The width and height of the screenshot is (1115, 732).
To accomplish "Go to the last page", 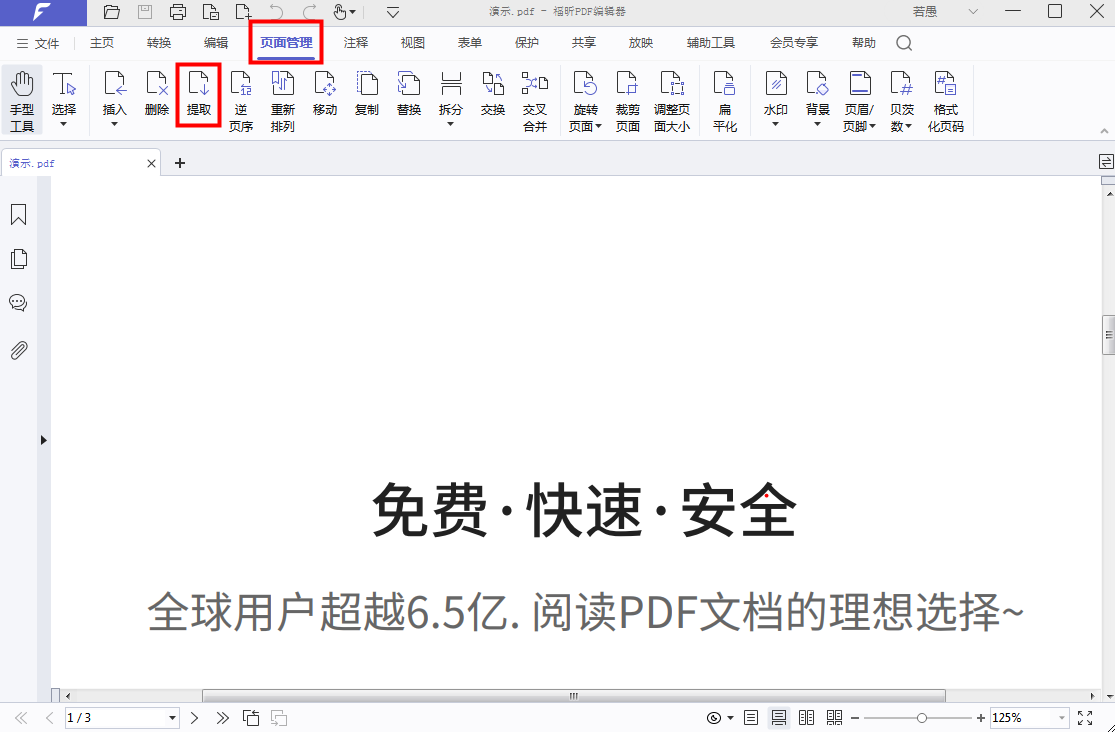I will click(223, 718).
